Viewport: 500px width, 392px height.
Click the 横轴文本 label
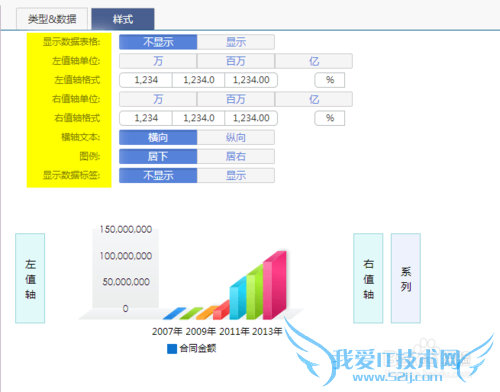coord(81,137)
